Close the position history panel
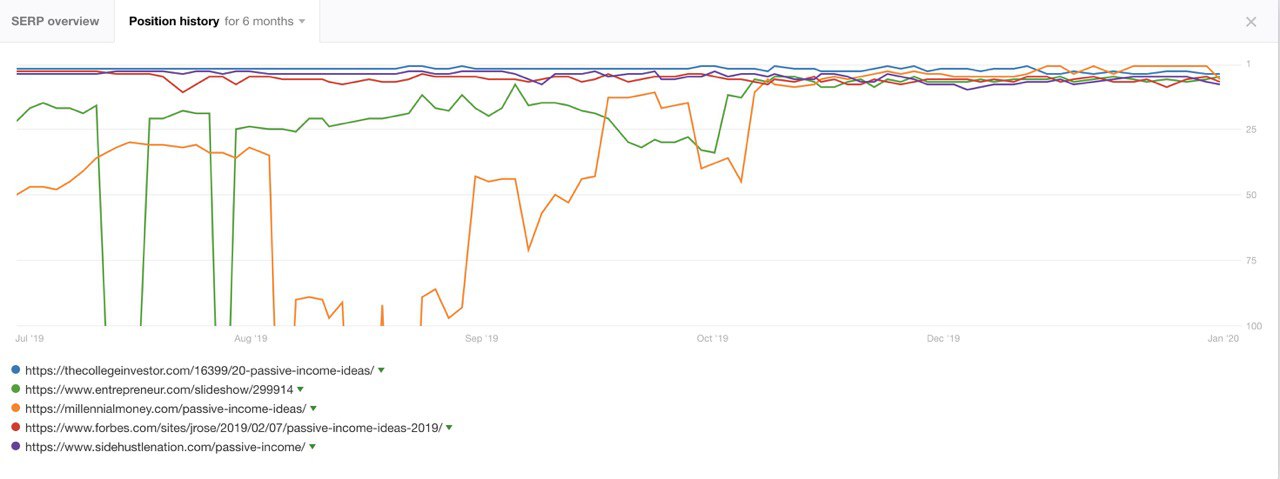This screenshot has height=479, width=1280. 1251,22
